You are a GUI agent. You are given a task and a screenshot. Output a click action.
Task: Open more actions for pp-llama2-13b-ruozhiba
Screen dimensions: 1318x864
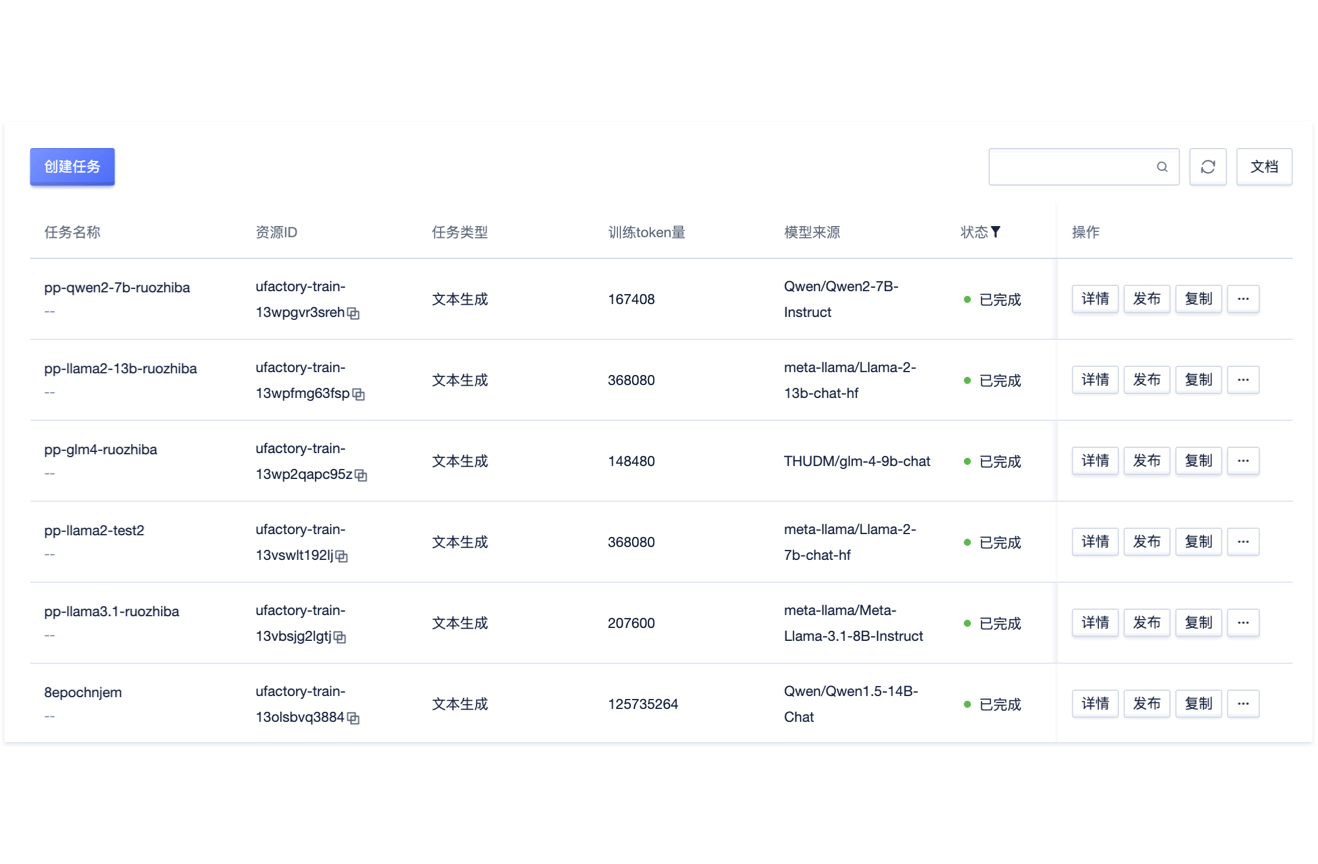pyautogui.click(x=1243, y=380)
